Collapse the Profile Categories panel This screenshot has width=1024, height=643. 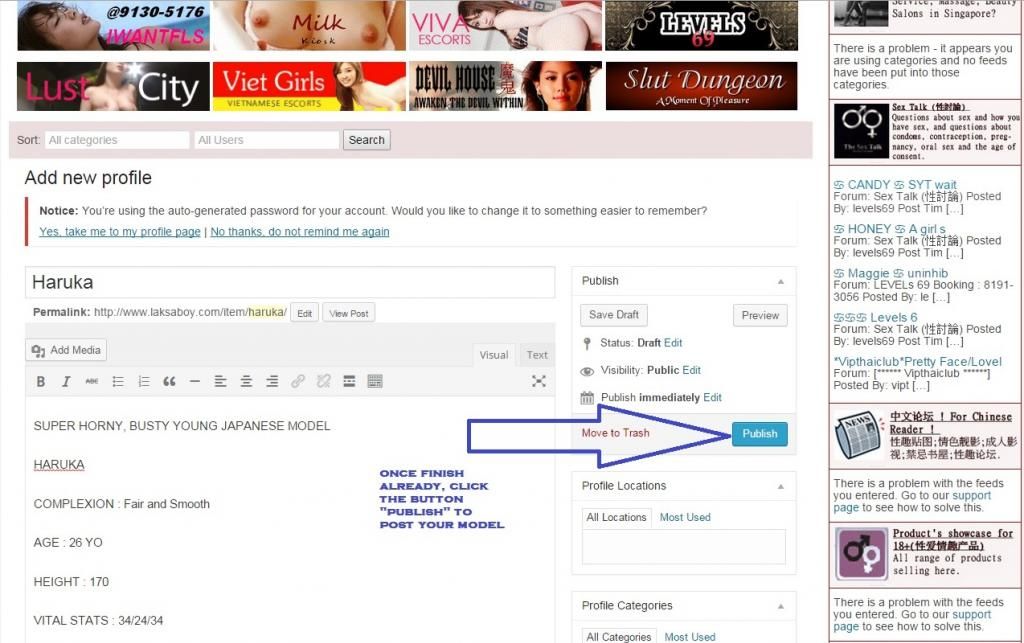[780, 606]
